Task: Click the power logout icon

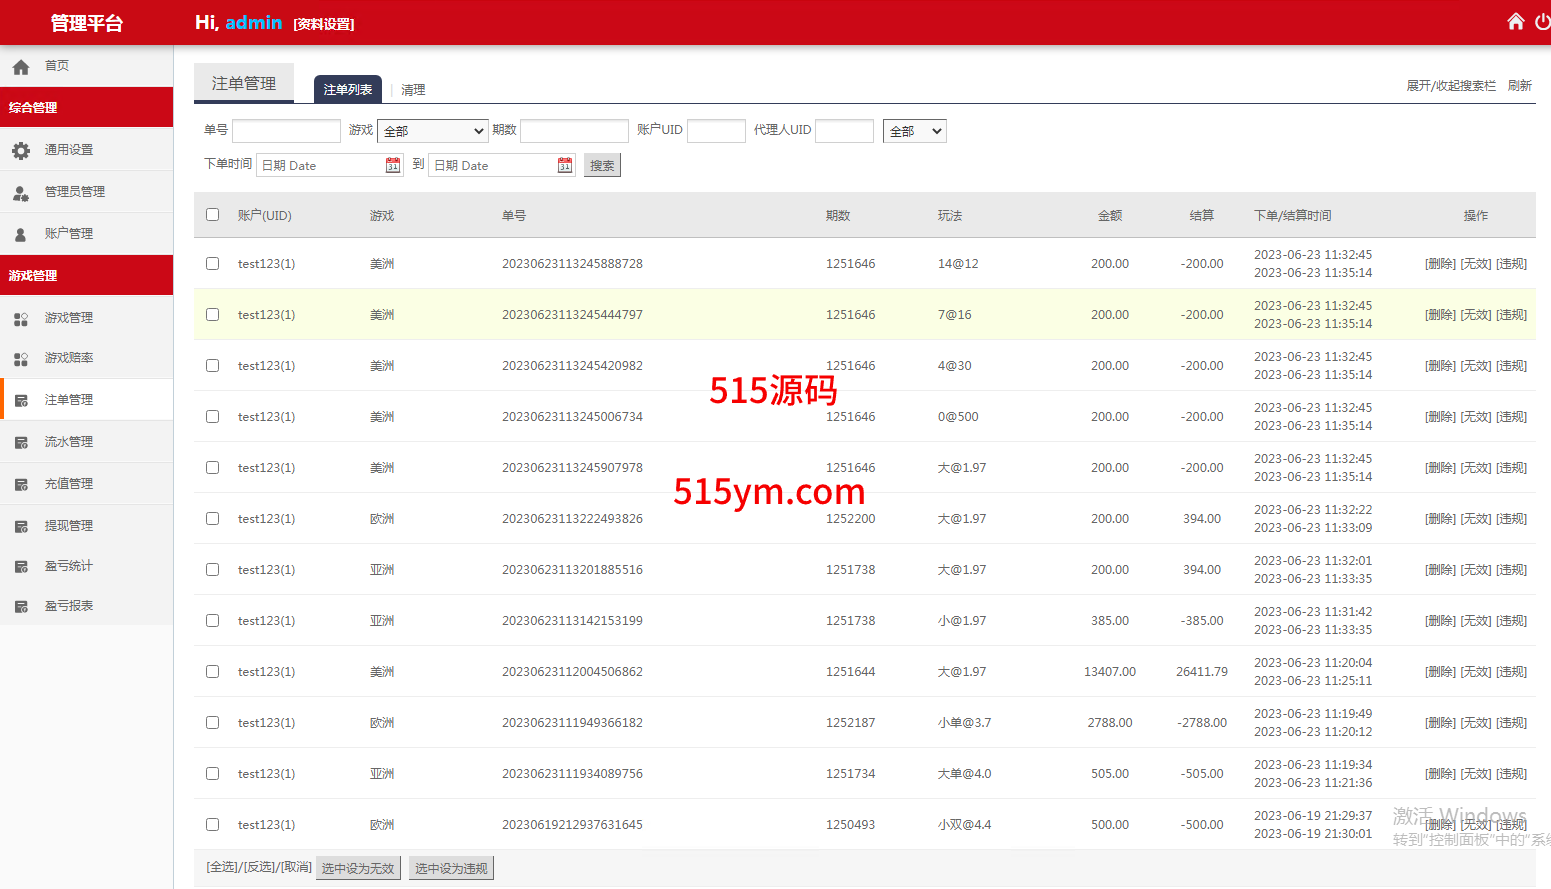Action: click(x=1542, y=22)
